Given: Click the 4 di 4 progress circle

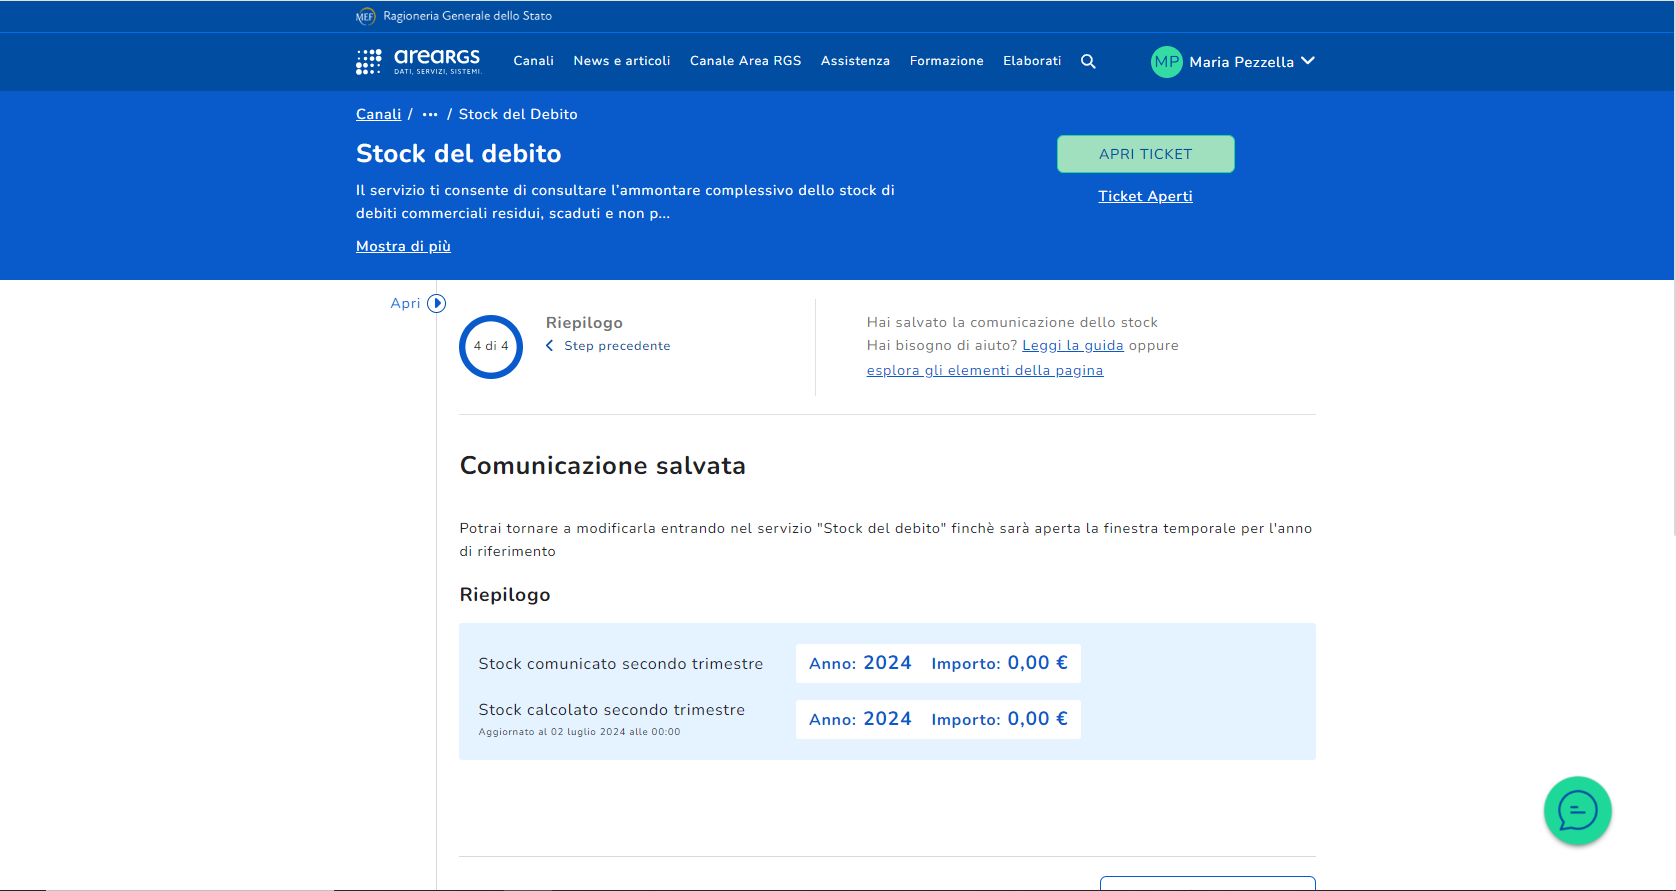Looking at the screenshot, I should 491,347.
